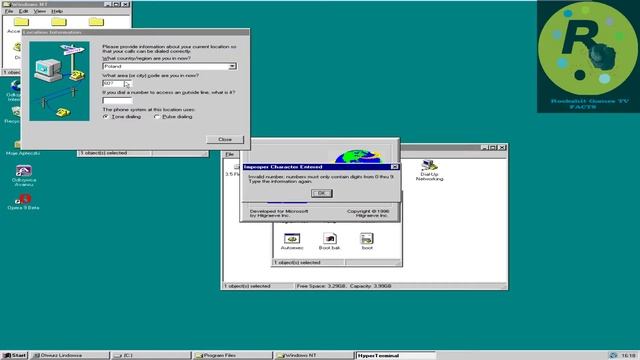Close the Improper Character Entered dialog with X

(394, 167)
